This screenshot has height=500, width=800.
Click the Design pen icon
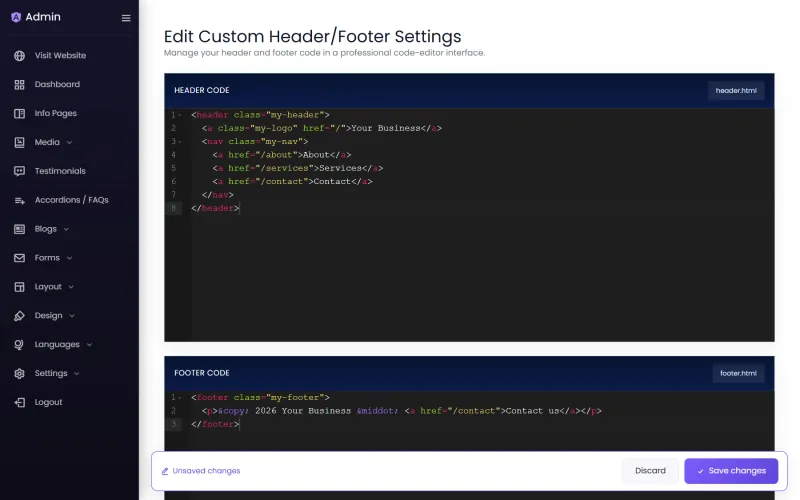pyautogui.click(x=19, y=316)
